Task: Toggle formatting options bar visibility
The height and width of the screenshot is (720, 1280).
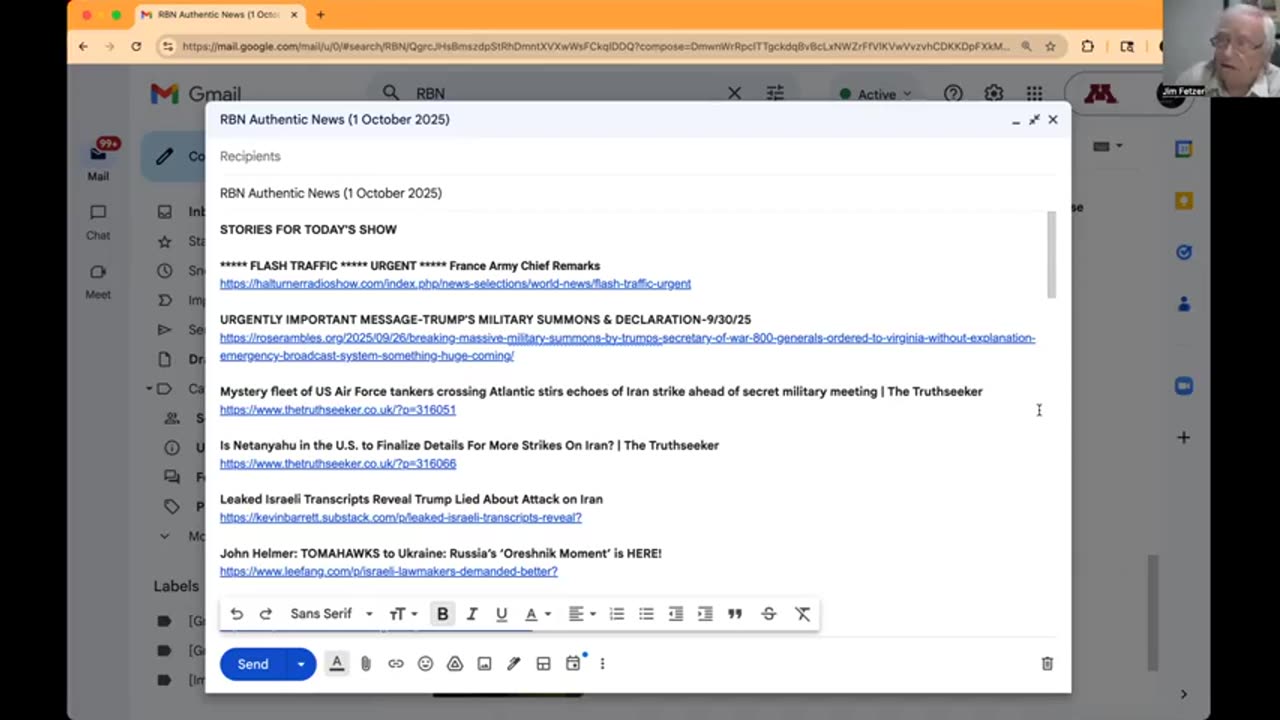Action: click(337, 663)
